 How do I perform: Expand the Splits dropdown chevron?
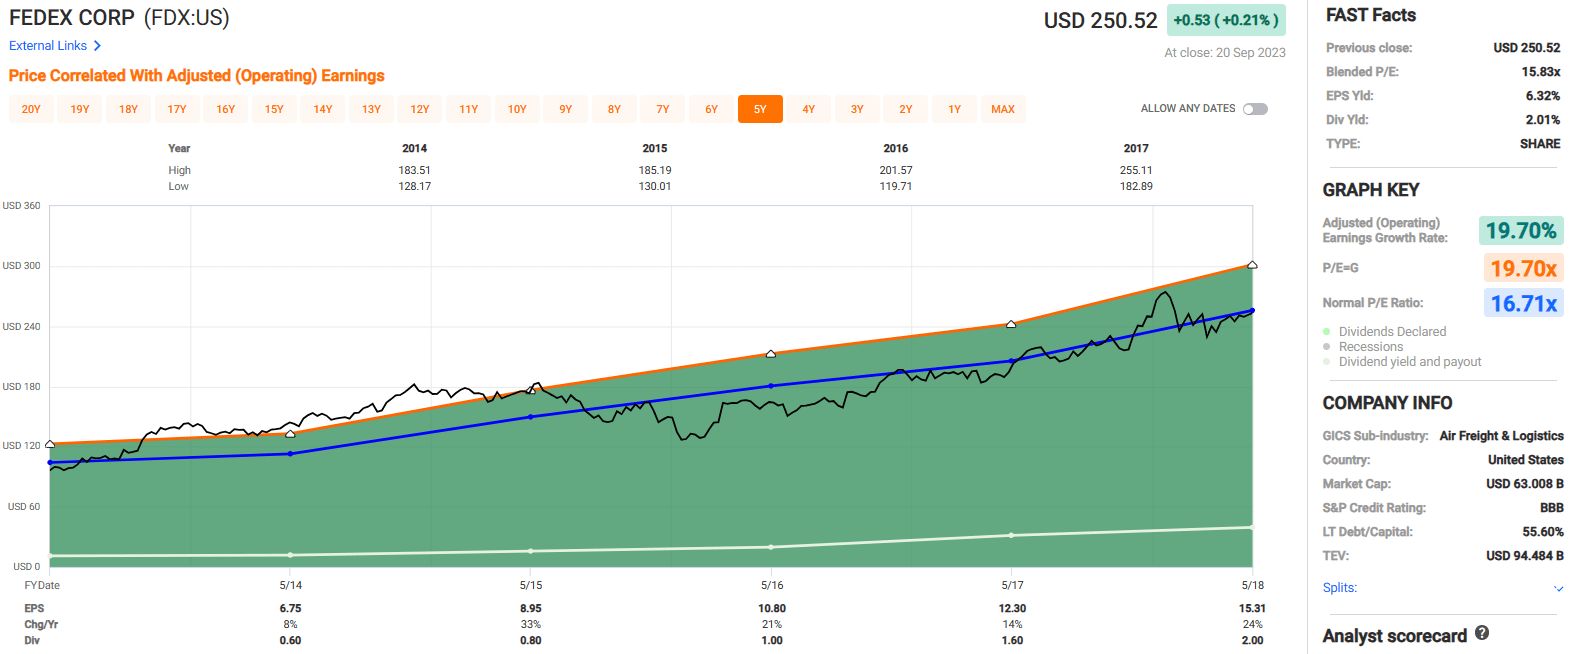pos(1558,588)
